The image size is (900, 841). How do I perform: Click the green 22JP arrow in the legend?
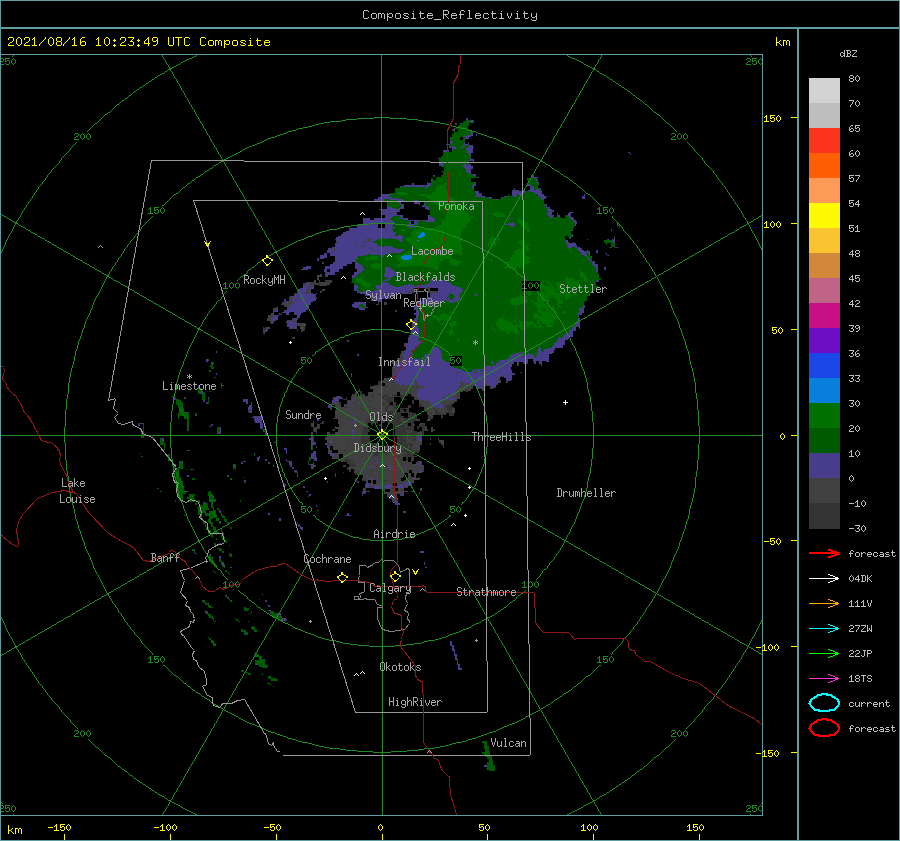point(824,653)
